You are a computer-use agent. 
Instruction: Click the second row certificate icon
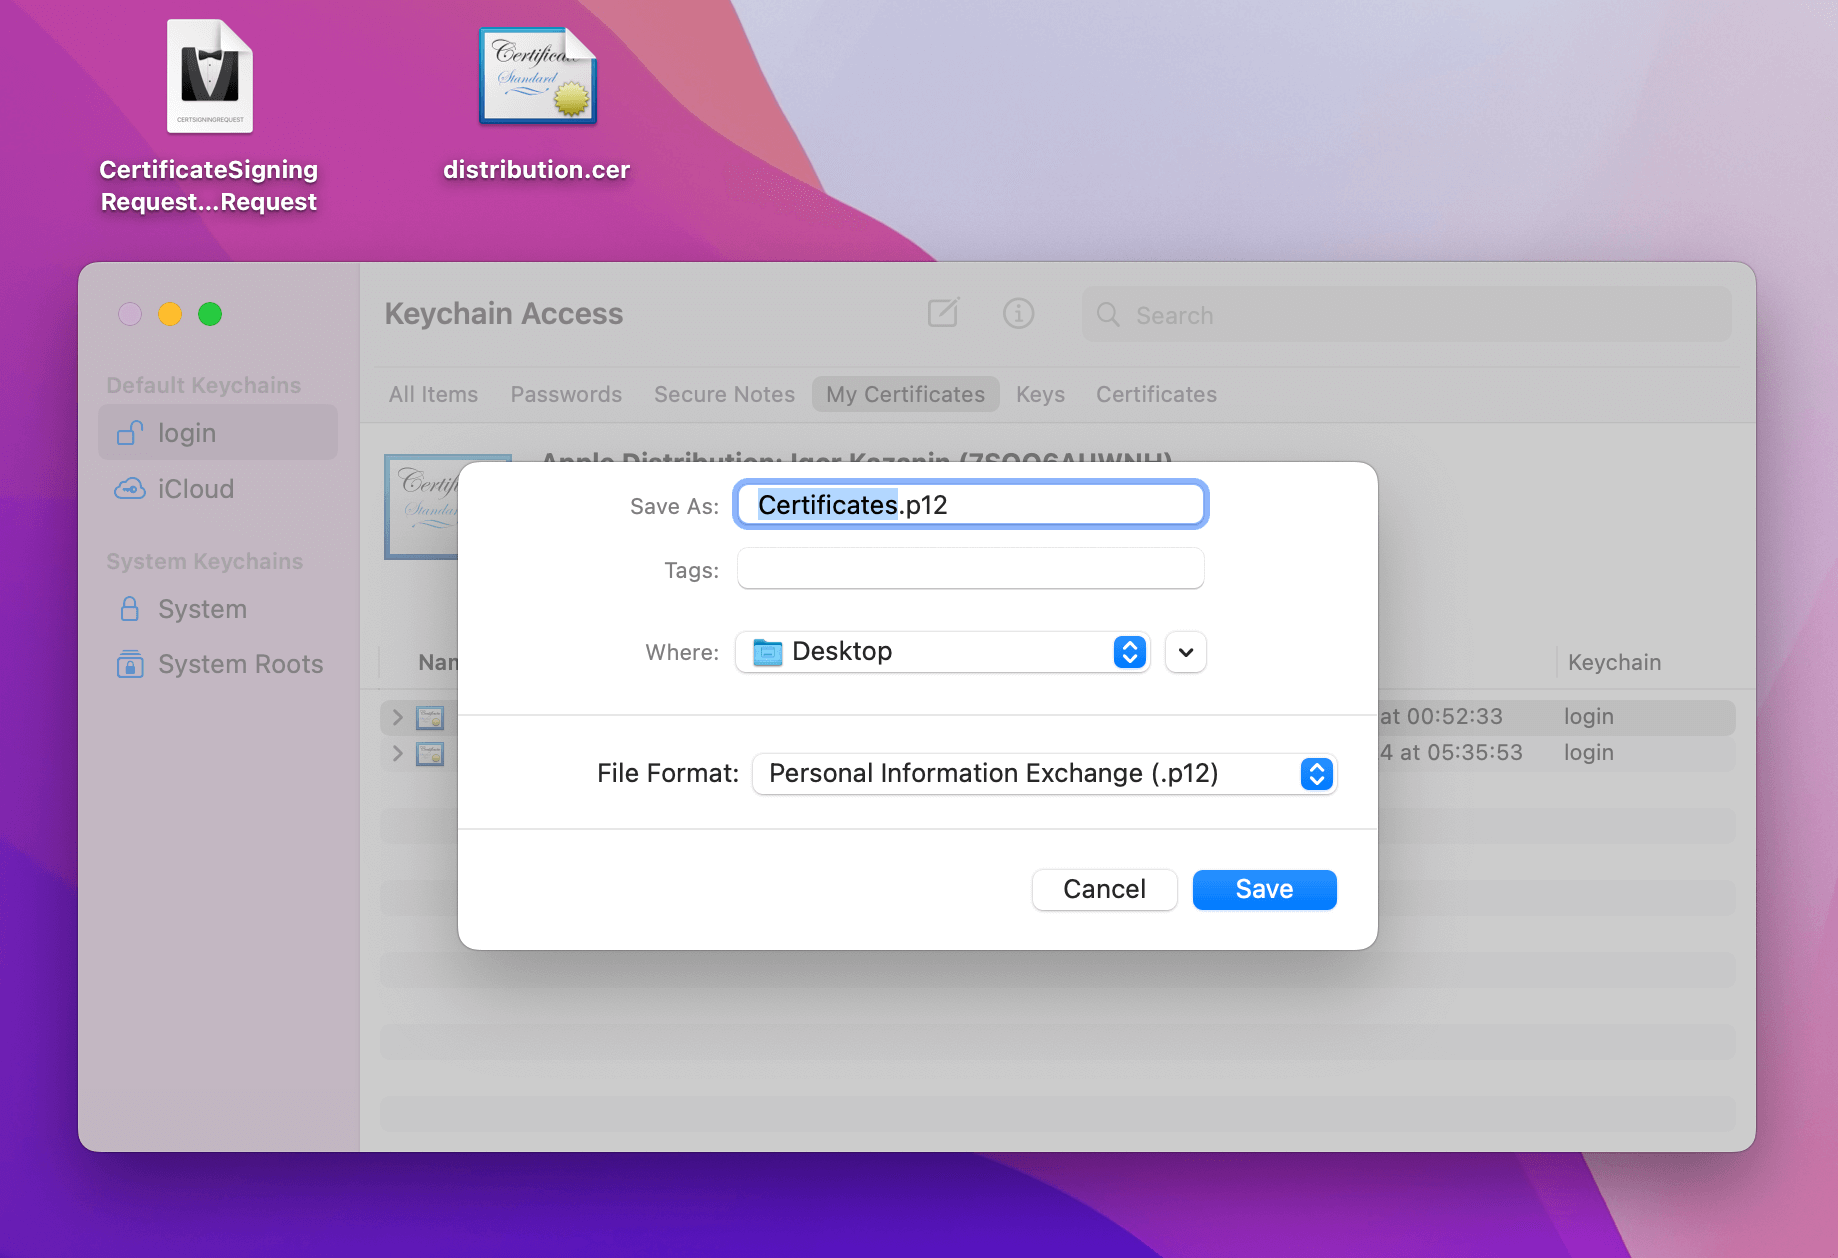[430, 753]
